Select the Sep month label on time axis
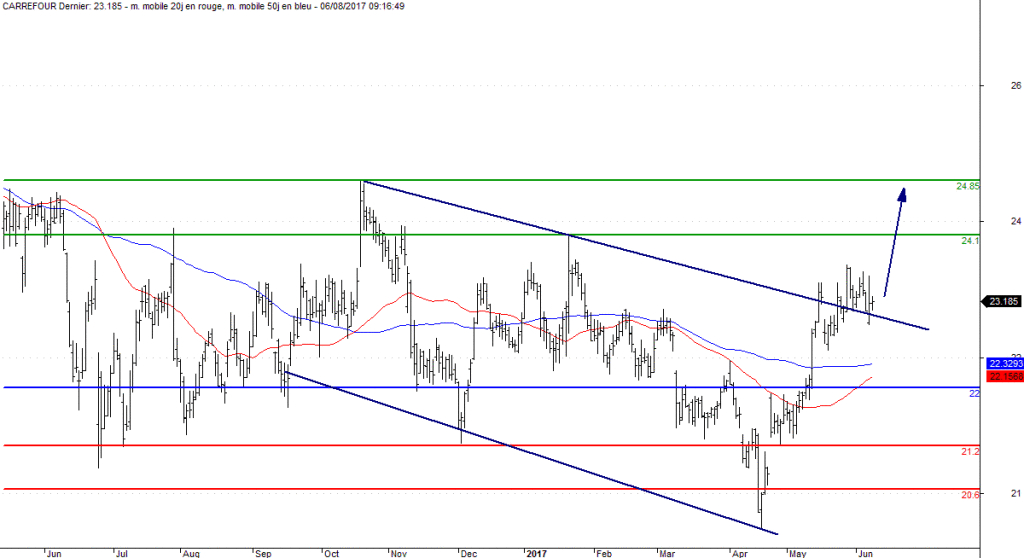 click(263, 553)
